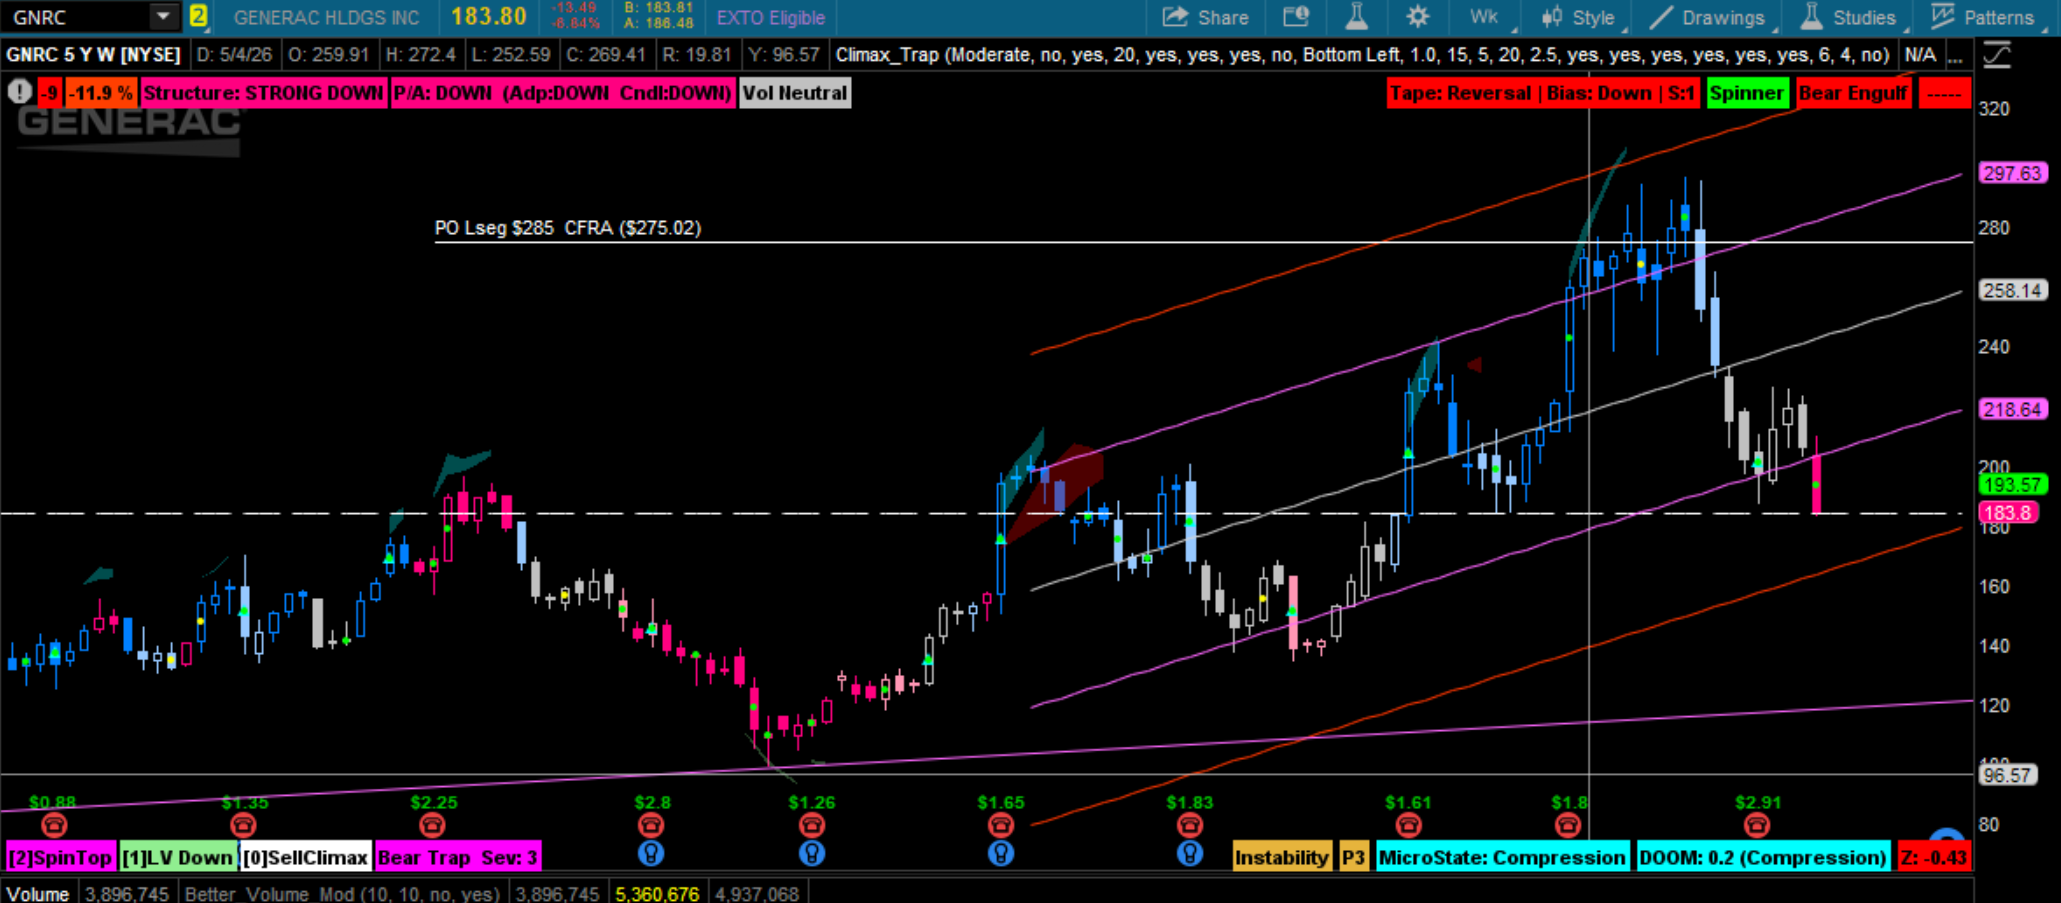Screen dimensions: 2061x903
Task: Click the '[2]SpinTop' label
Action: point(60,857)
